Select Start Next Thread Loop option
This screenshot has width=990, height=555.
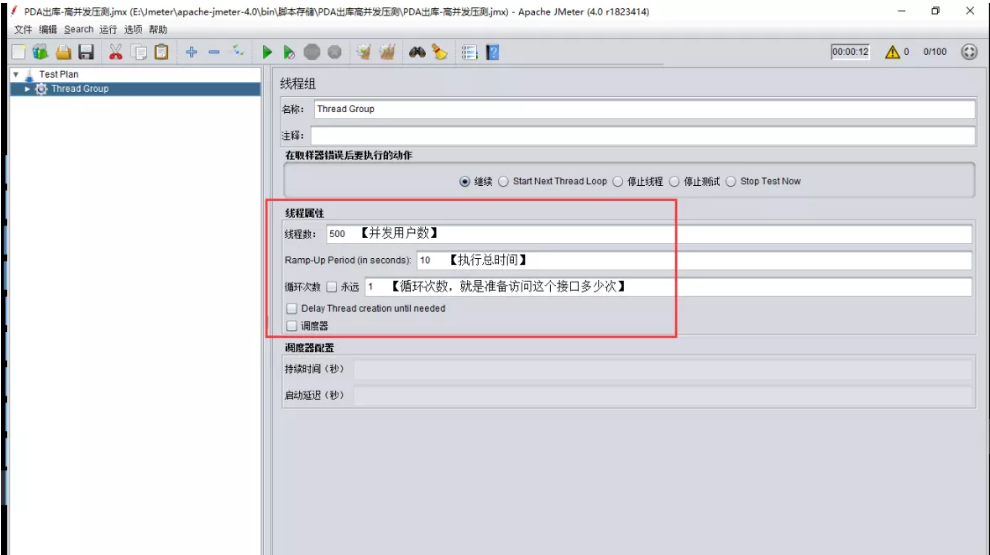point(503,182)
